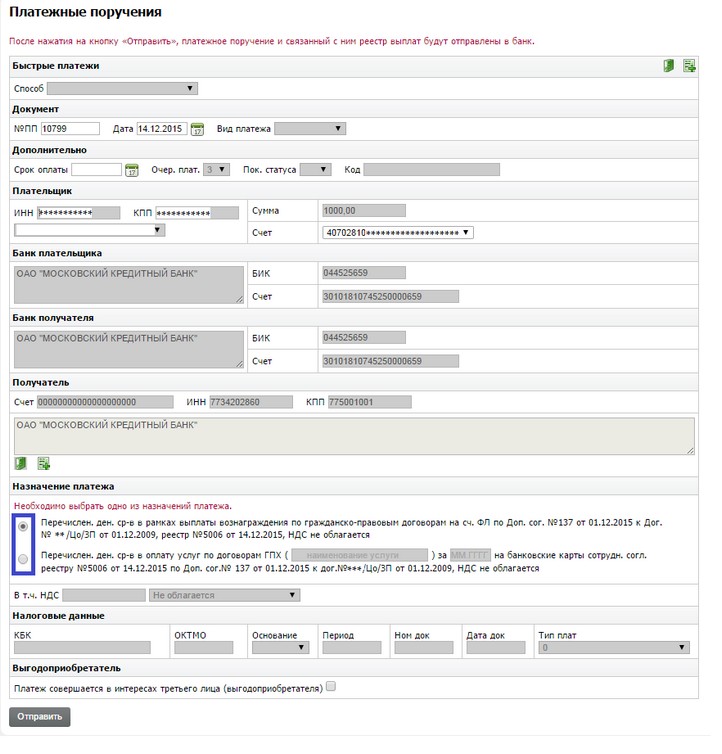722x754 pixels.
Task: Open the book icon in Быстрые платежи header
Action: (x=668, y=66)
